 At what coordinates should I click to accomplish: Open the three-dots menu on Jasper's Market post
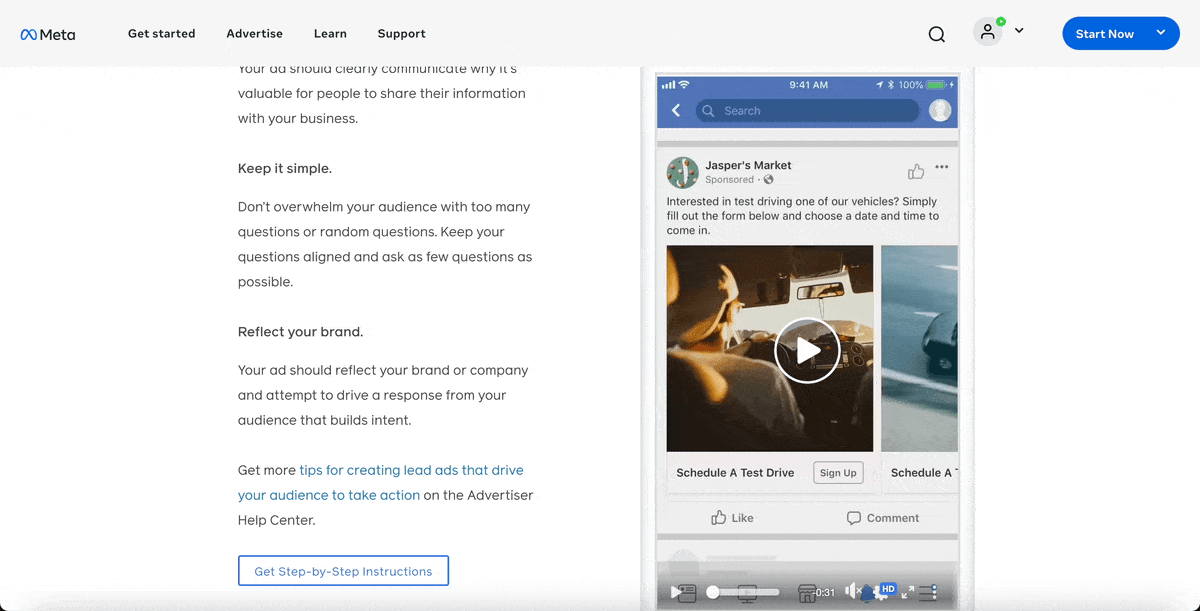[x=941, y=167]
